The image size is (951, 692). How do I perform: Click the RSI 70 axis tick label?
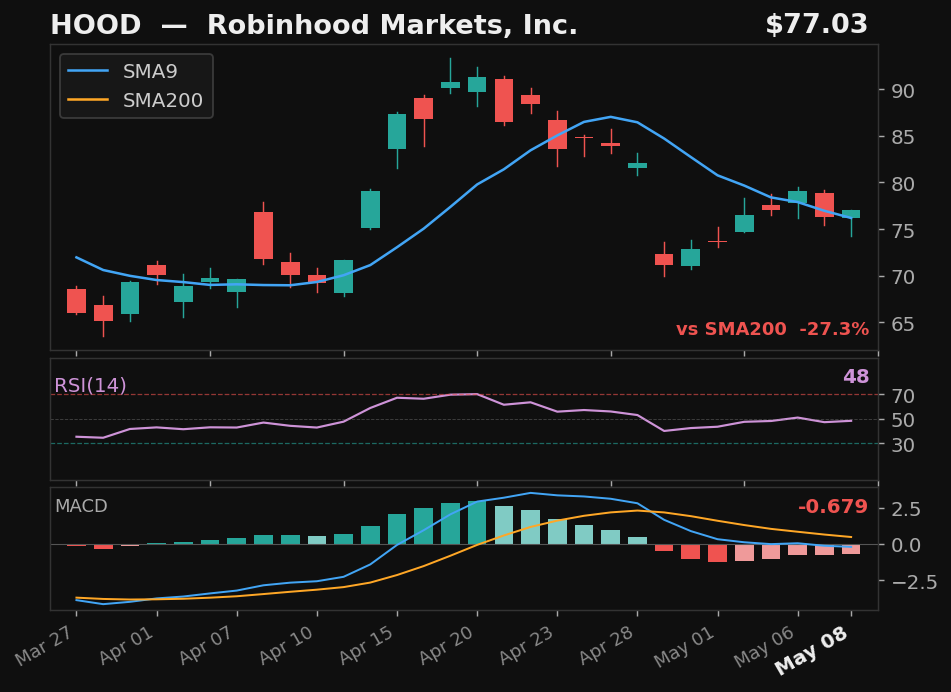click(902, 396)
